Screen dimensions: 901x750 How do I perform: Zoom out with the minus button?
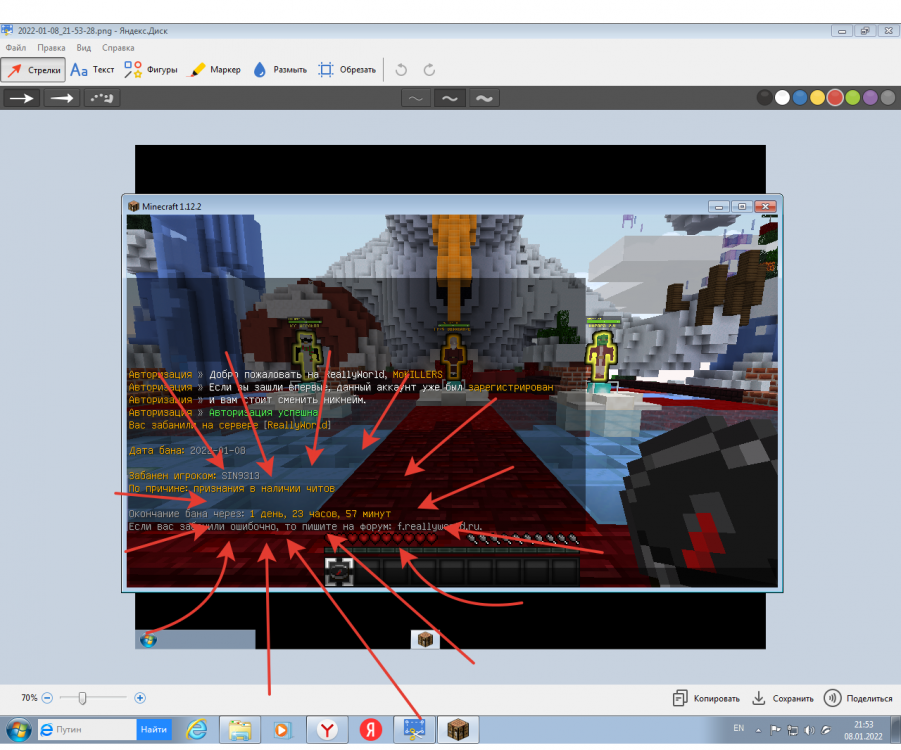[x=48, y=698]
